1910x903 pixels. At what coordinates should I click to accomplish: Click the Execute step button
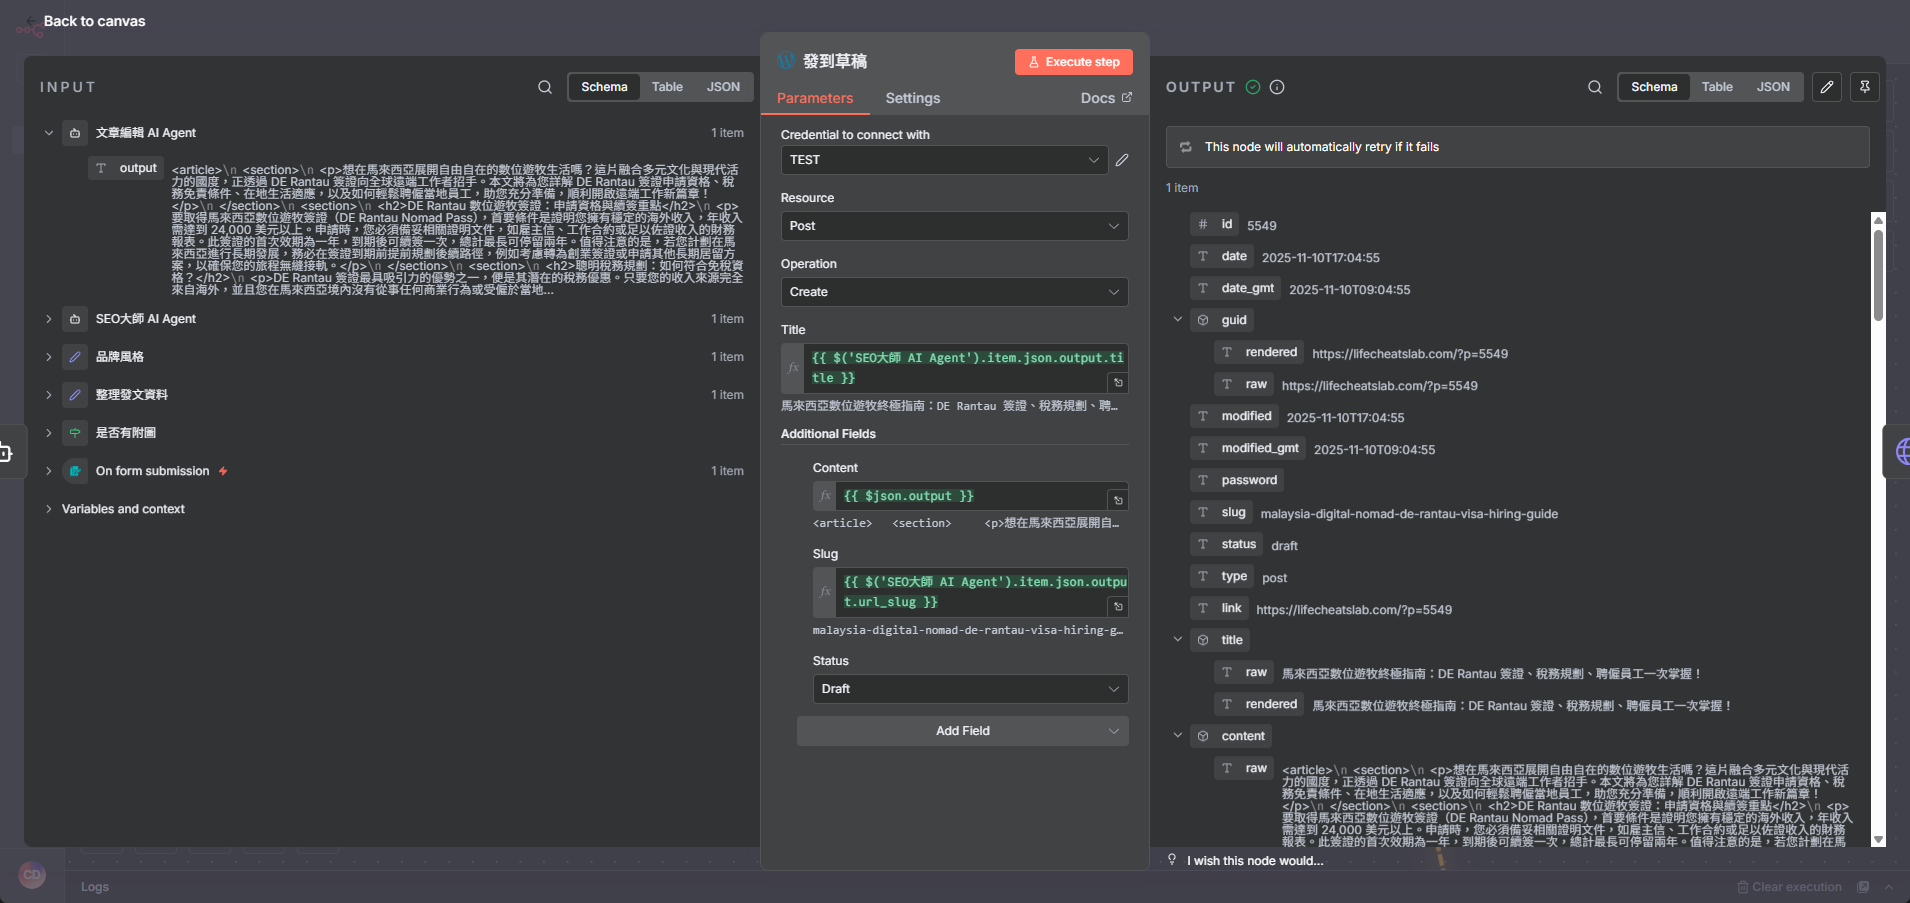[x=1073, y=61]
